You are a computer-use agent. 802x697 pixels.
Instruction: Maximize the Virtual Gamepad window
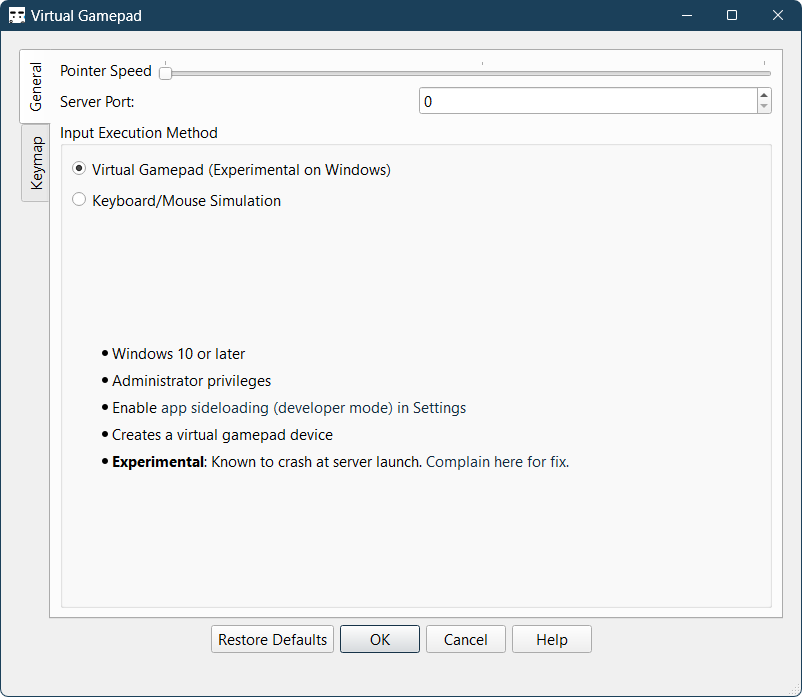pyautogui.click(x=732, y=16)
